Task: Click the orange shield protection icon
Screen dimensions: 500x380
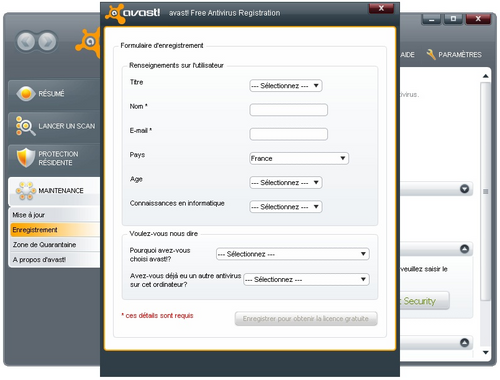Action: pyautogui.click(x=26, y=158)
